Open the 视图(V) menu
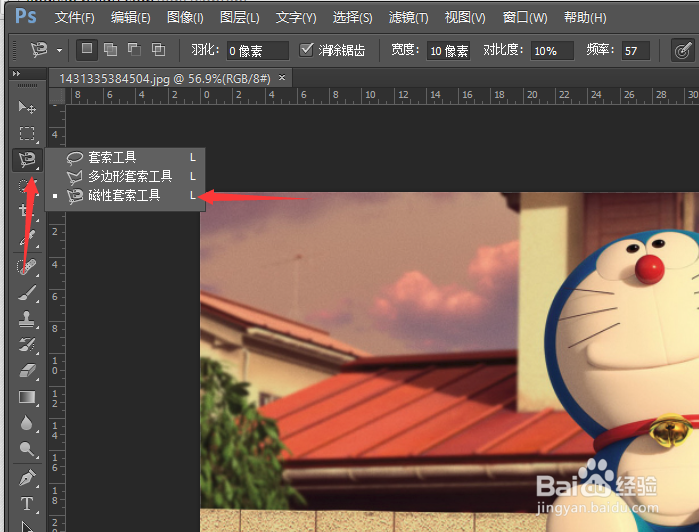 [x=465, y=17]
